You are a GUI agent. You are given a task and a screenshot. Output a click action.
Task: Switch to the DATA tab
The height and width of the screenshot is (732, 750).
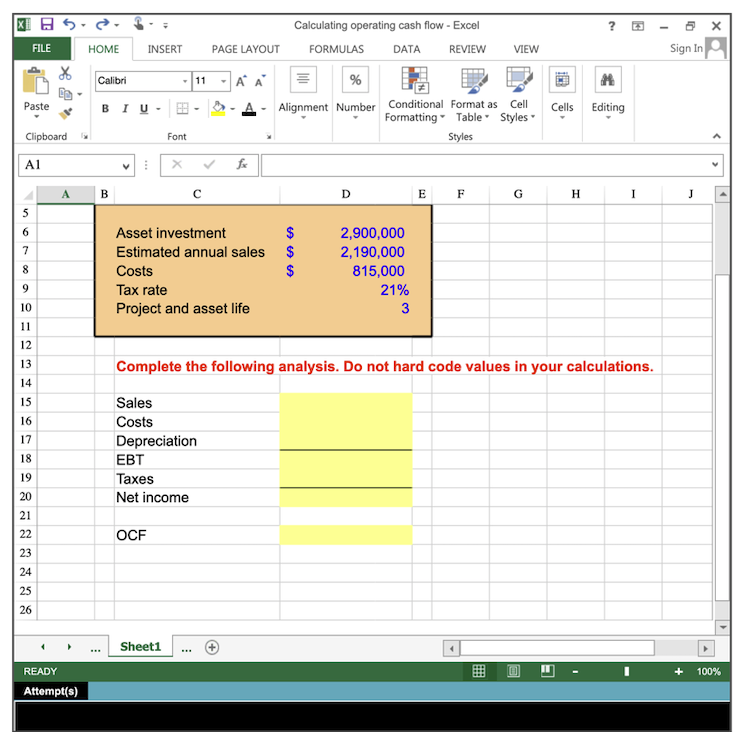tap(407, 49)
